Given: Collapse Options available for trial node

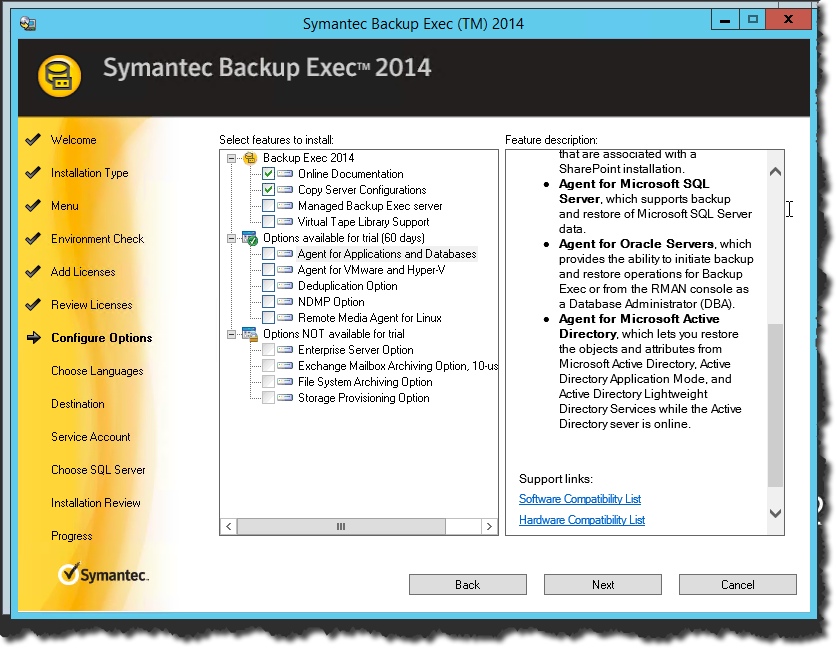Looking at the screenshot, I should click(231, 239).
